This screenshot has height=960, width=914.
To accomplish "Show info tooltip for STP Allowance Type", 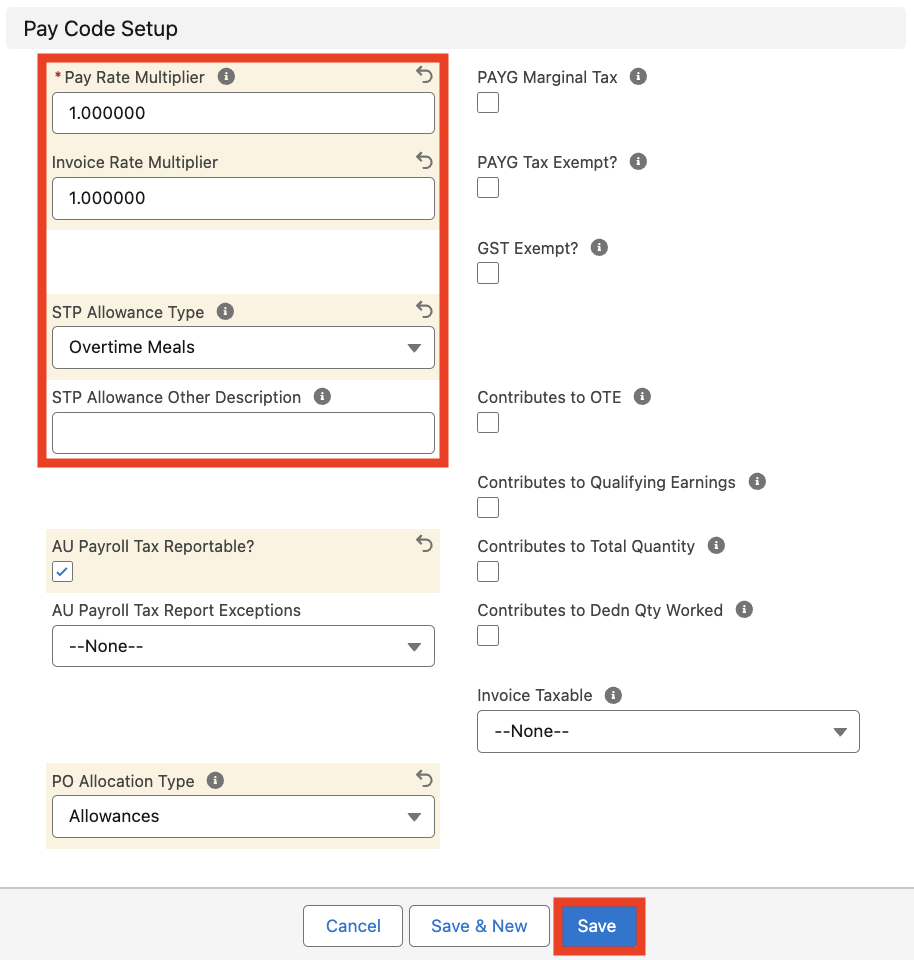I will (225, 312).
